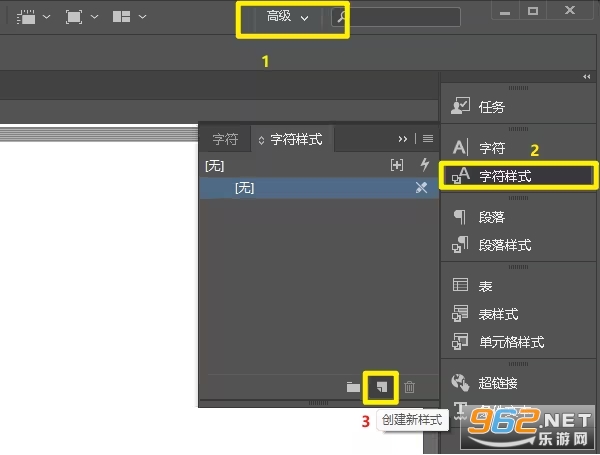
Task: Open the view options icon in the top bar
Action: pyautogui.click(x=26, y=17)
